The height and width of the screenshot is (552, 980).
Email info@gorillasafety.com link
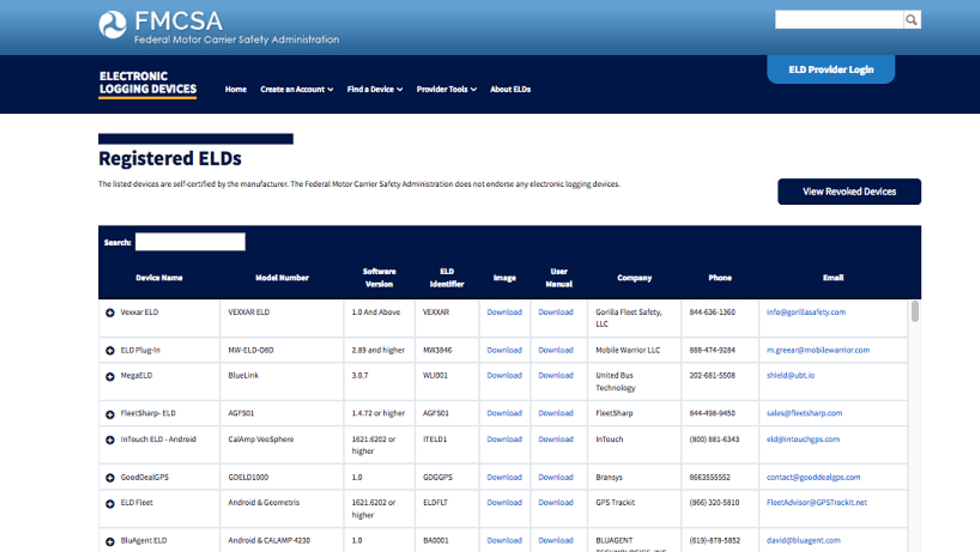(806, 312)
